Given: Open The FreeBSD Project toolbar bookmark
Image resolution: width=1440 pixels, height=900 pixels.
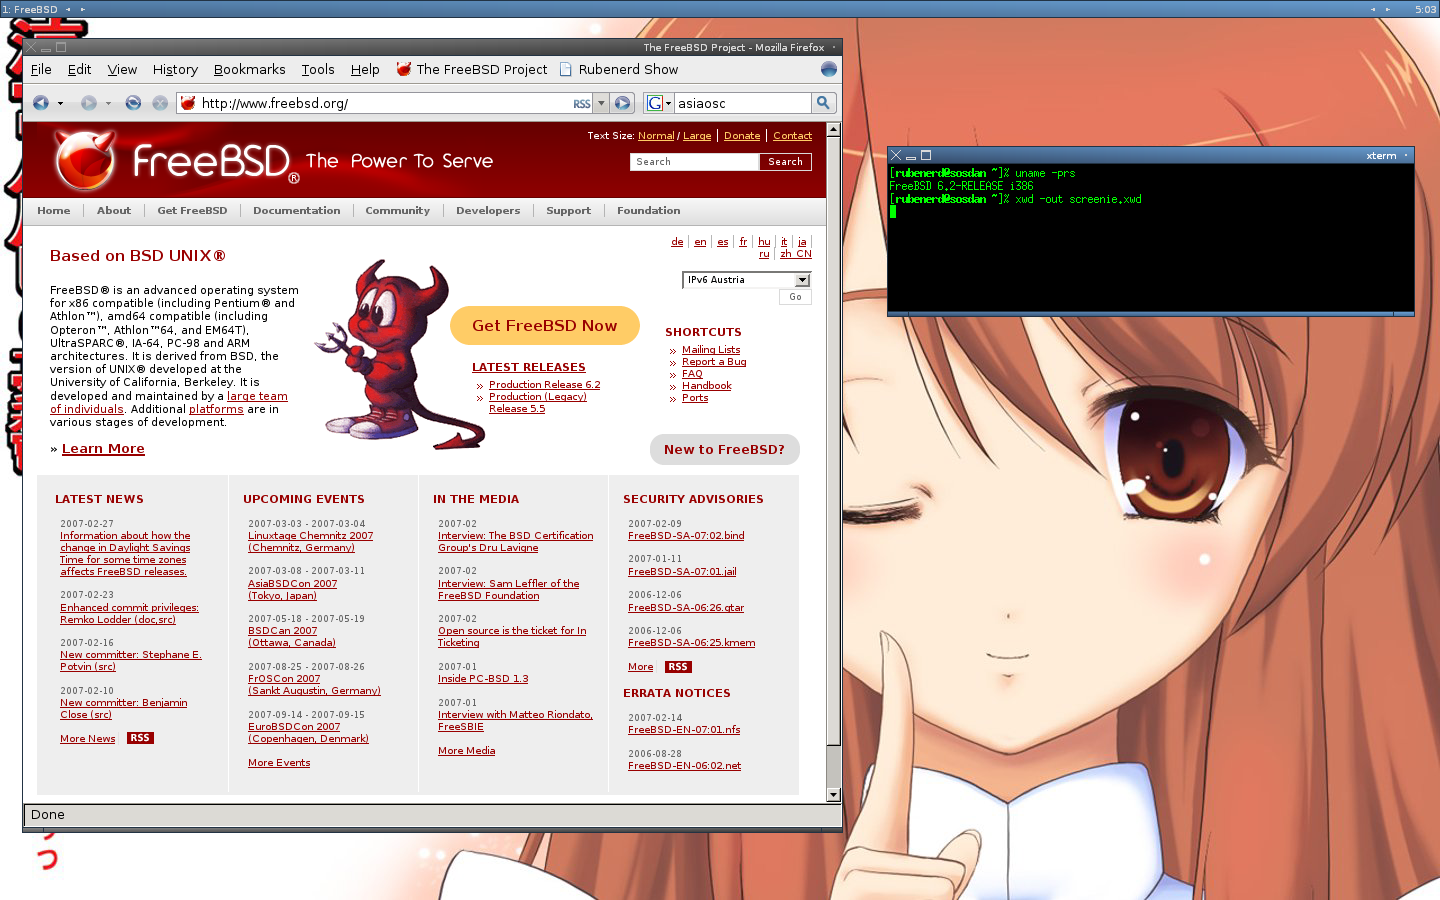Looking at the screenshot, I should (x=472, y=69).
